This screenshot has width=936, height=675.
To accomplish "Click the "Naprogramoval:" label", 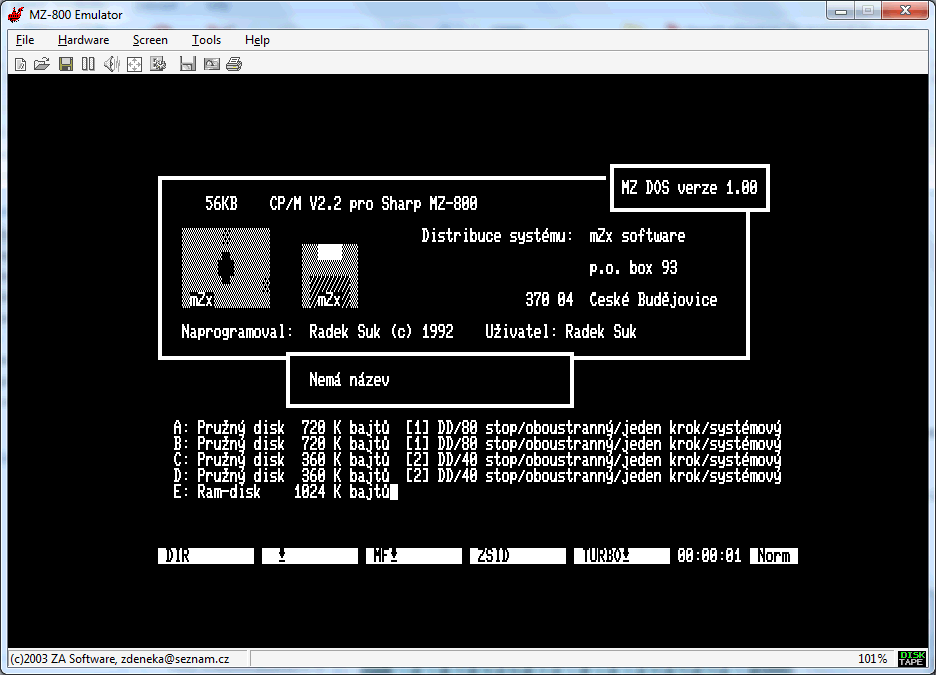I will [x=237, y=332].
